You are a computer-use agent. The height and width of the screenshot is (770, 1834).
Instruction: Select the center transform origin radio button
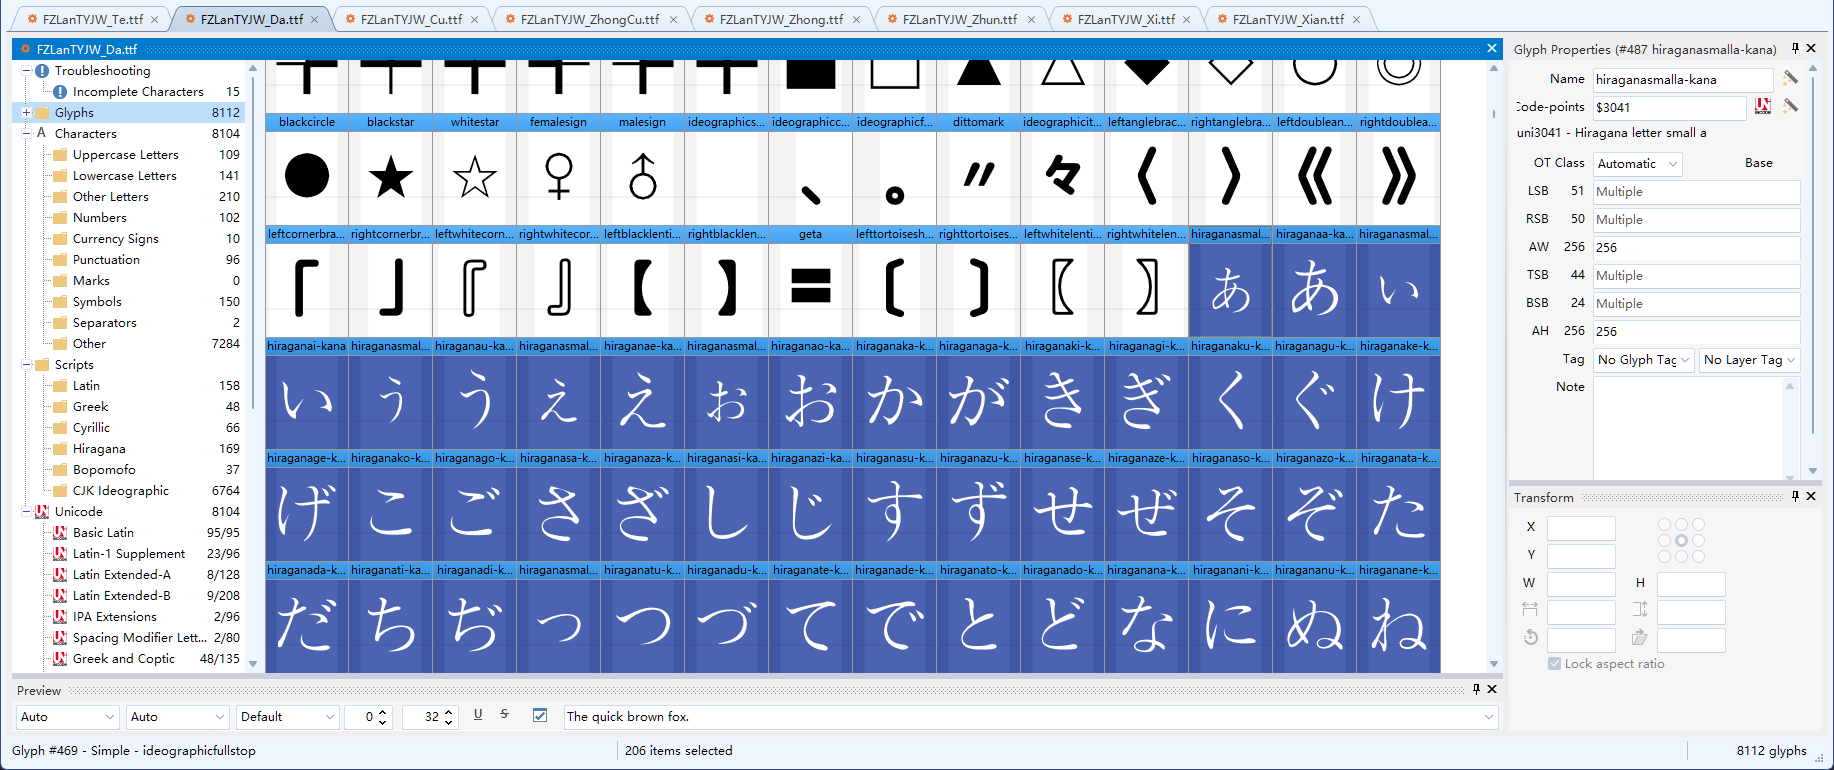(x=1681, y=541)
